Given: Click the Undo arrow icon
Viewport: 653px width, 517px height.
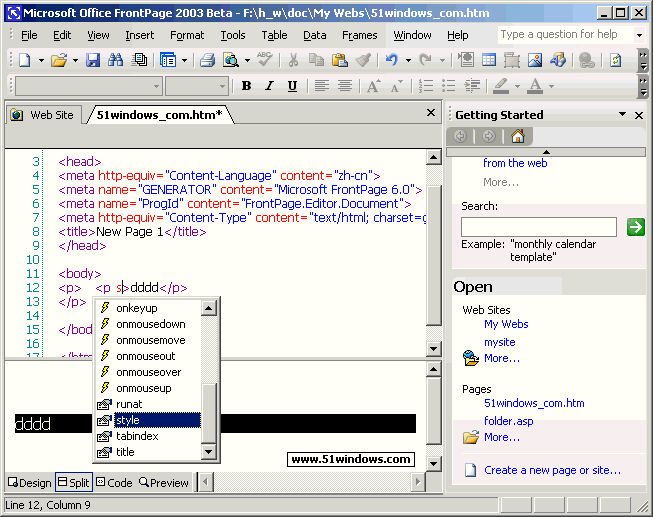Looking at the screenshot, I should click(x=391, y=60).
